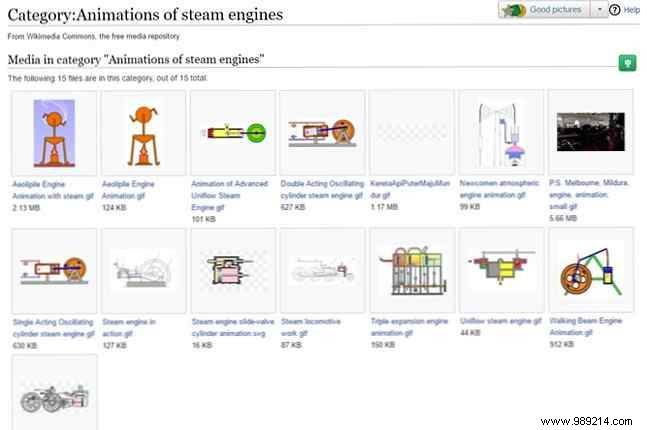647x430 pixels.
Task: Click Steam engine slide-valve cylinder animation link
Action: [x=232, y=327]
